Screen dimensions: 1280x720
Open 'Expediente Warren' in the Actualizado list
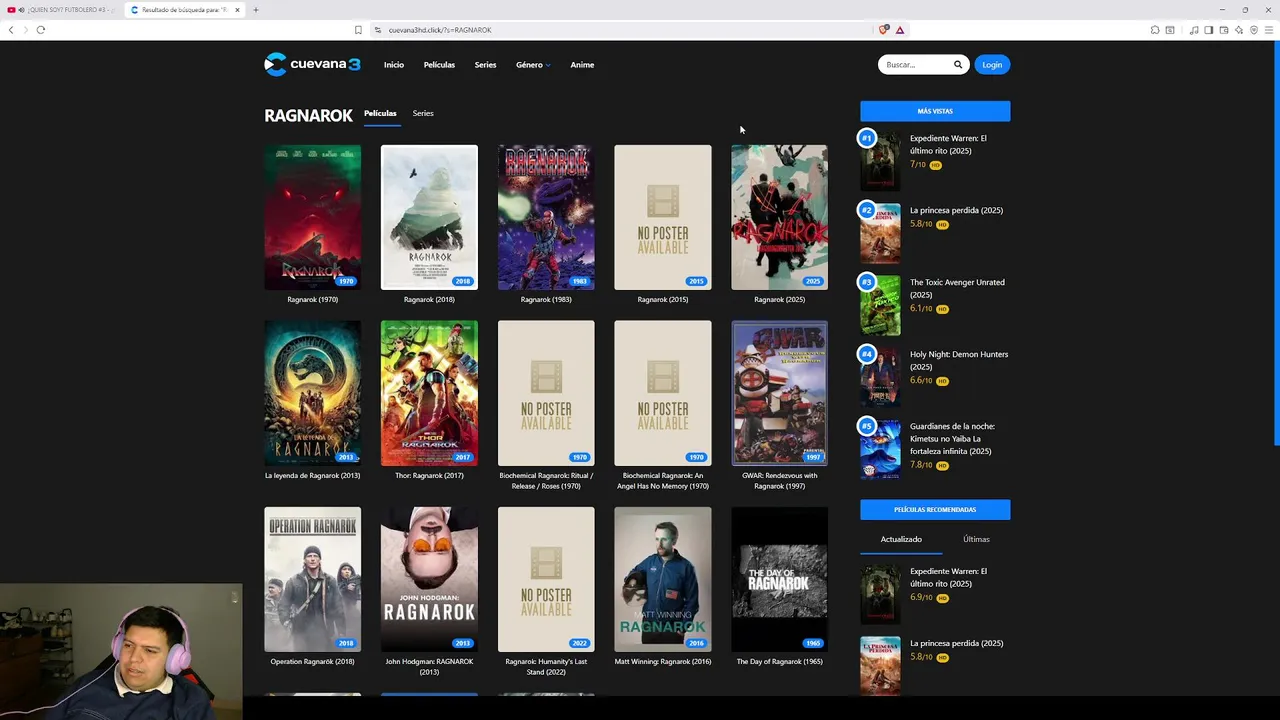[x=948, y=577]
